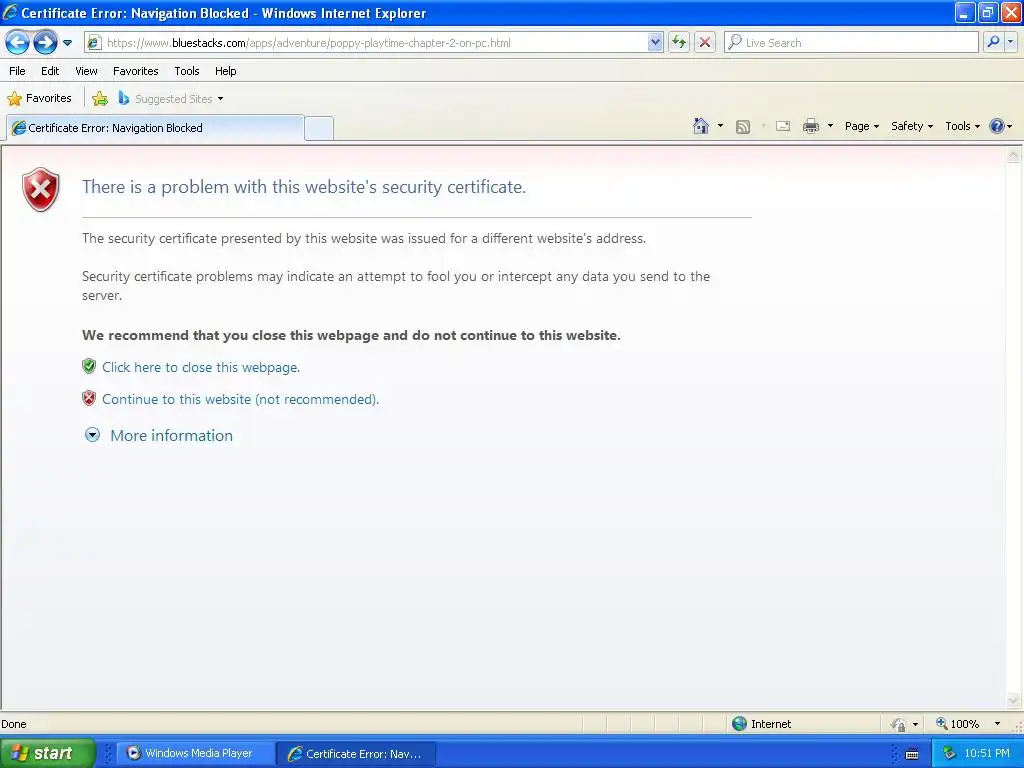Open the Safety command bar menu
Image resolution: width=1024 pixels, height=768 pixels.
[x=912, y=126]
